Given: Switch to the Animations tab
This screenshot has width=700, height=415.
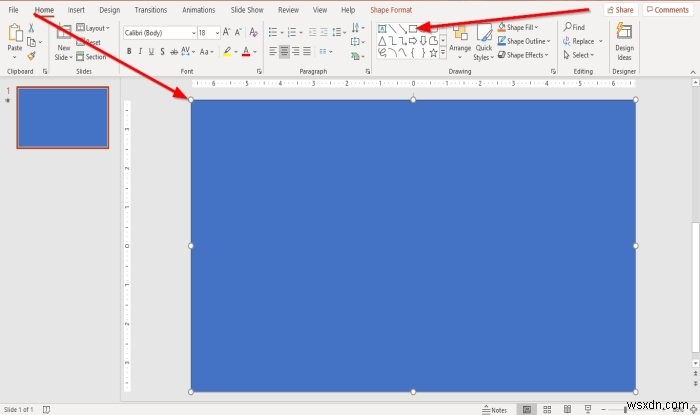Looking at the screenshot, I should click(x=199, y=10).
